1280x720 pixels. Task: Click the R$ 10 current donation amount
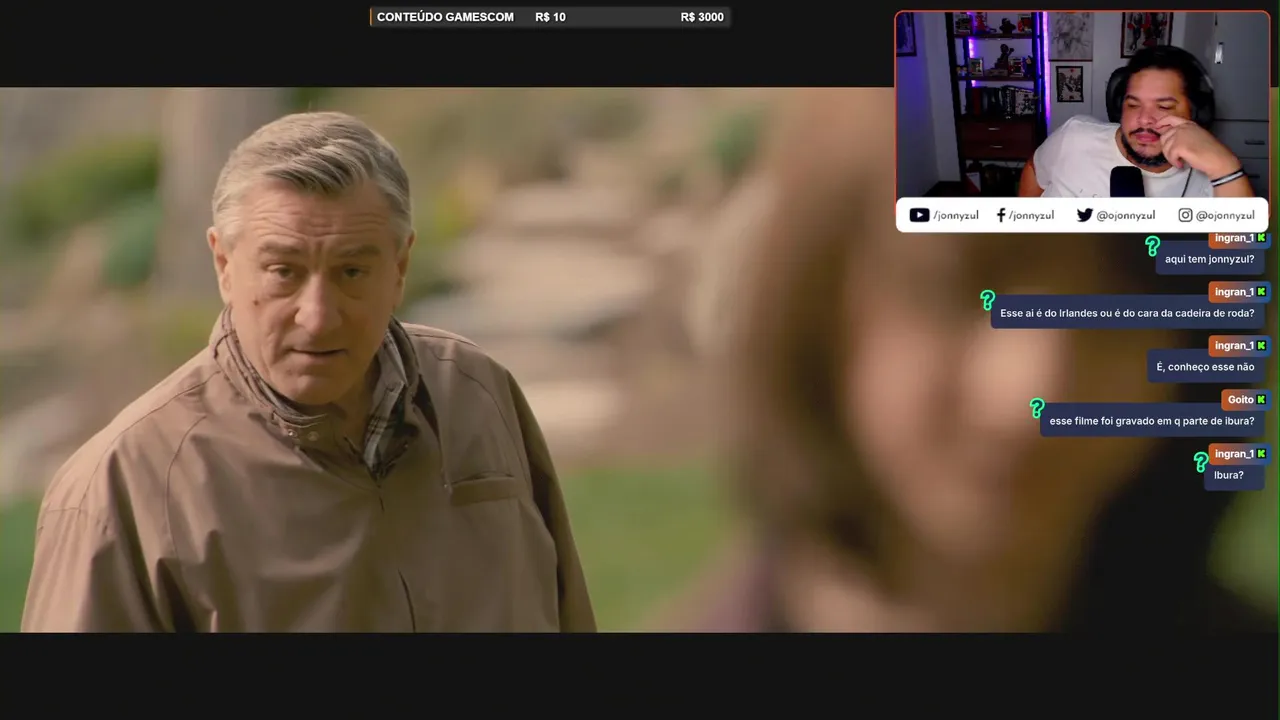pos(550,17)
